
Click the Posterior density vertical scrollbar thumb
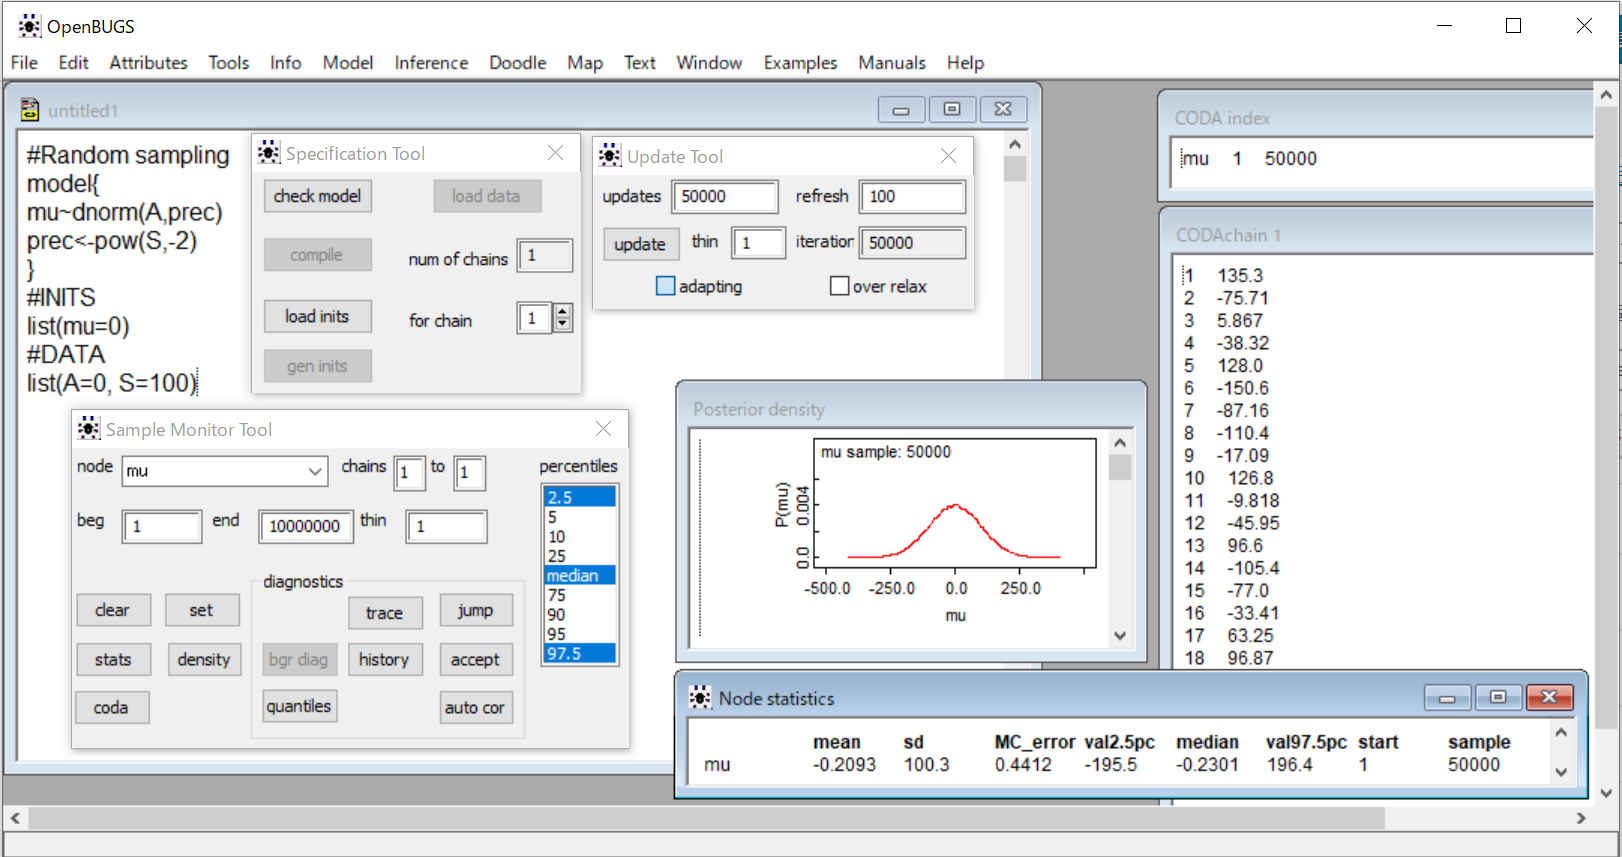coord(1120,468)
